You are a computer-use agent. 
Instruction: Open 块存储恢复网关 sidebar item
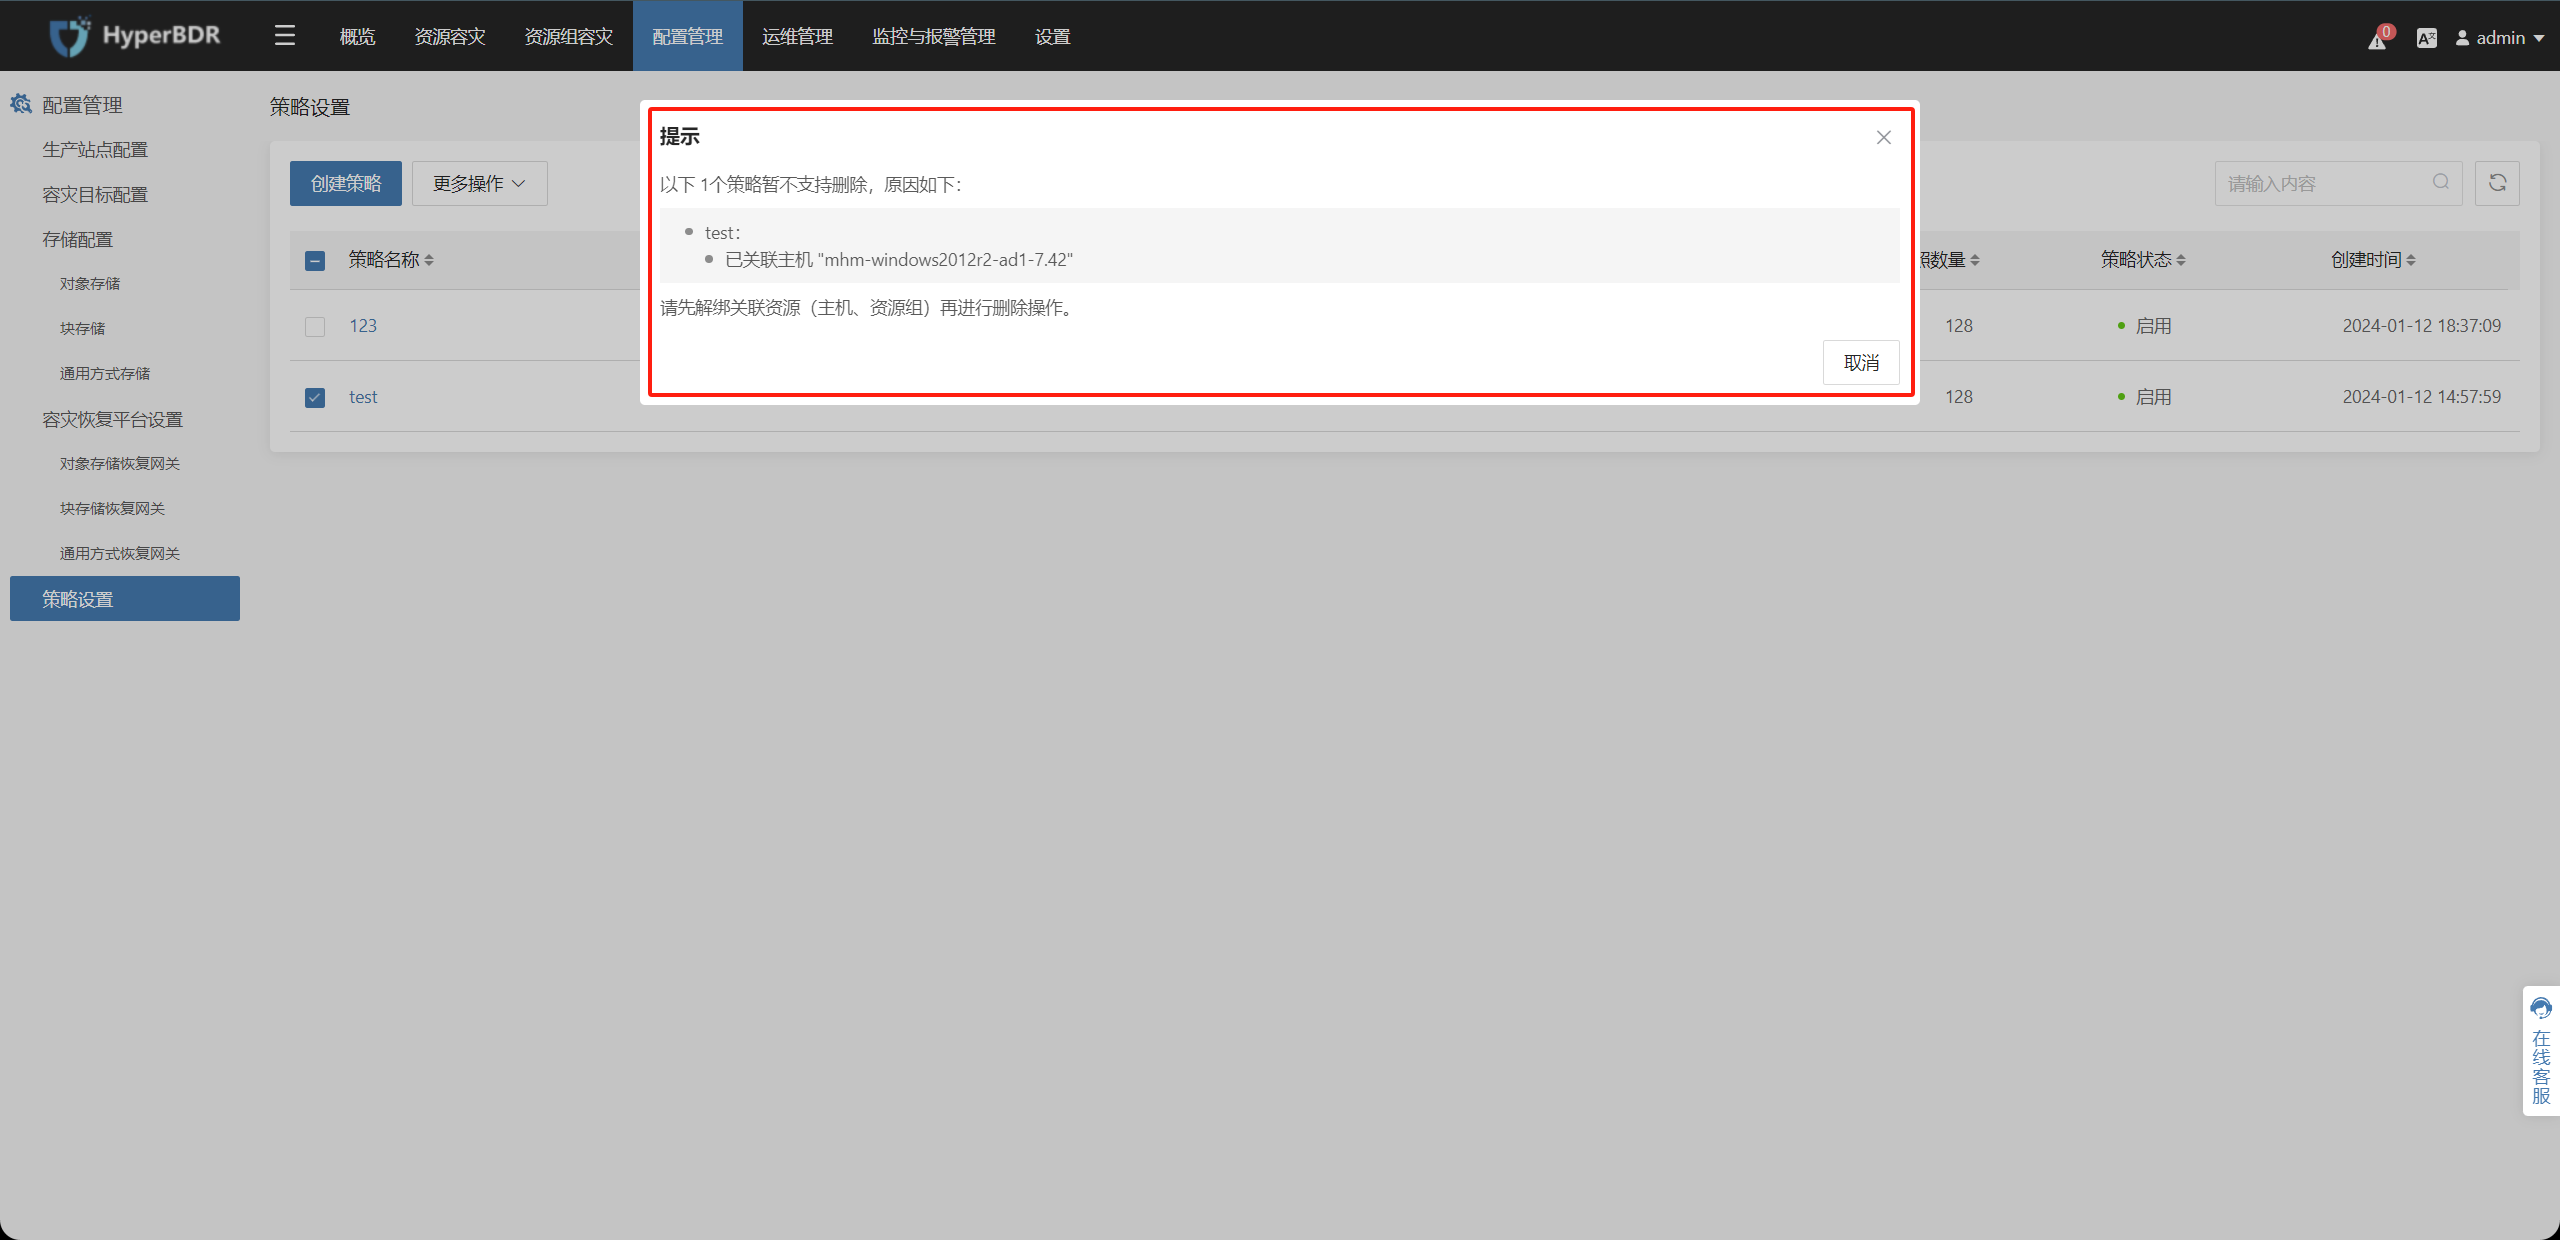point(112,508)
